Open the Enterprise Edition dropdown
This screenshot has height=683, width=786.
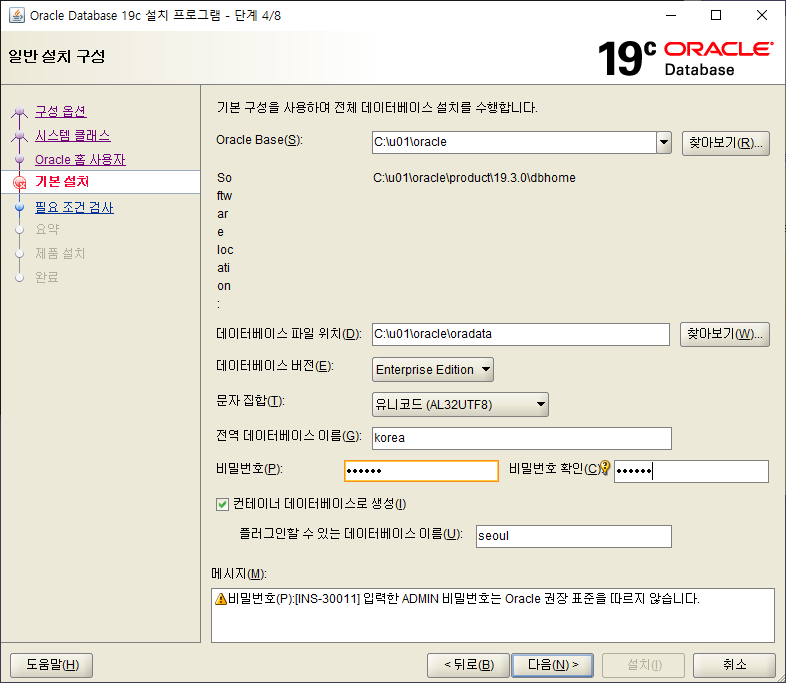pyautogui.click(x=433, y=370)
